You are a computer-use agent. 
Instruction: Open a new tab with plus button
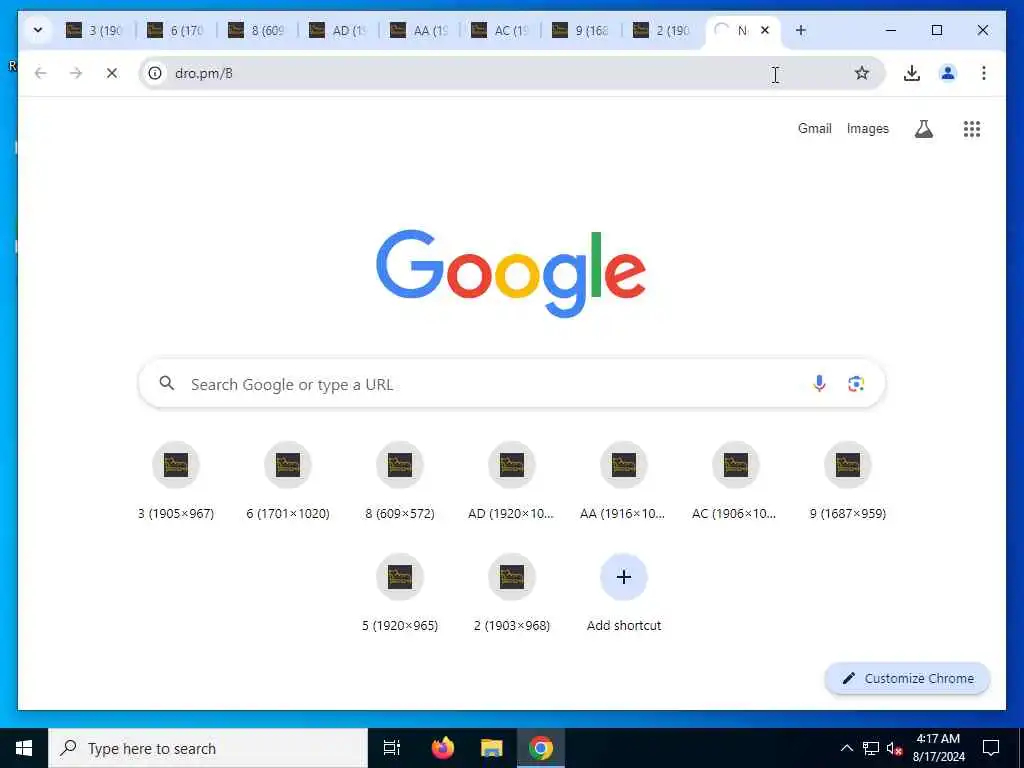click(801, 30)
